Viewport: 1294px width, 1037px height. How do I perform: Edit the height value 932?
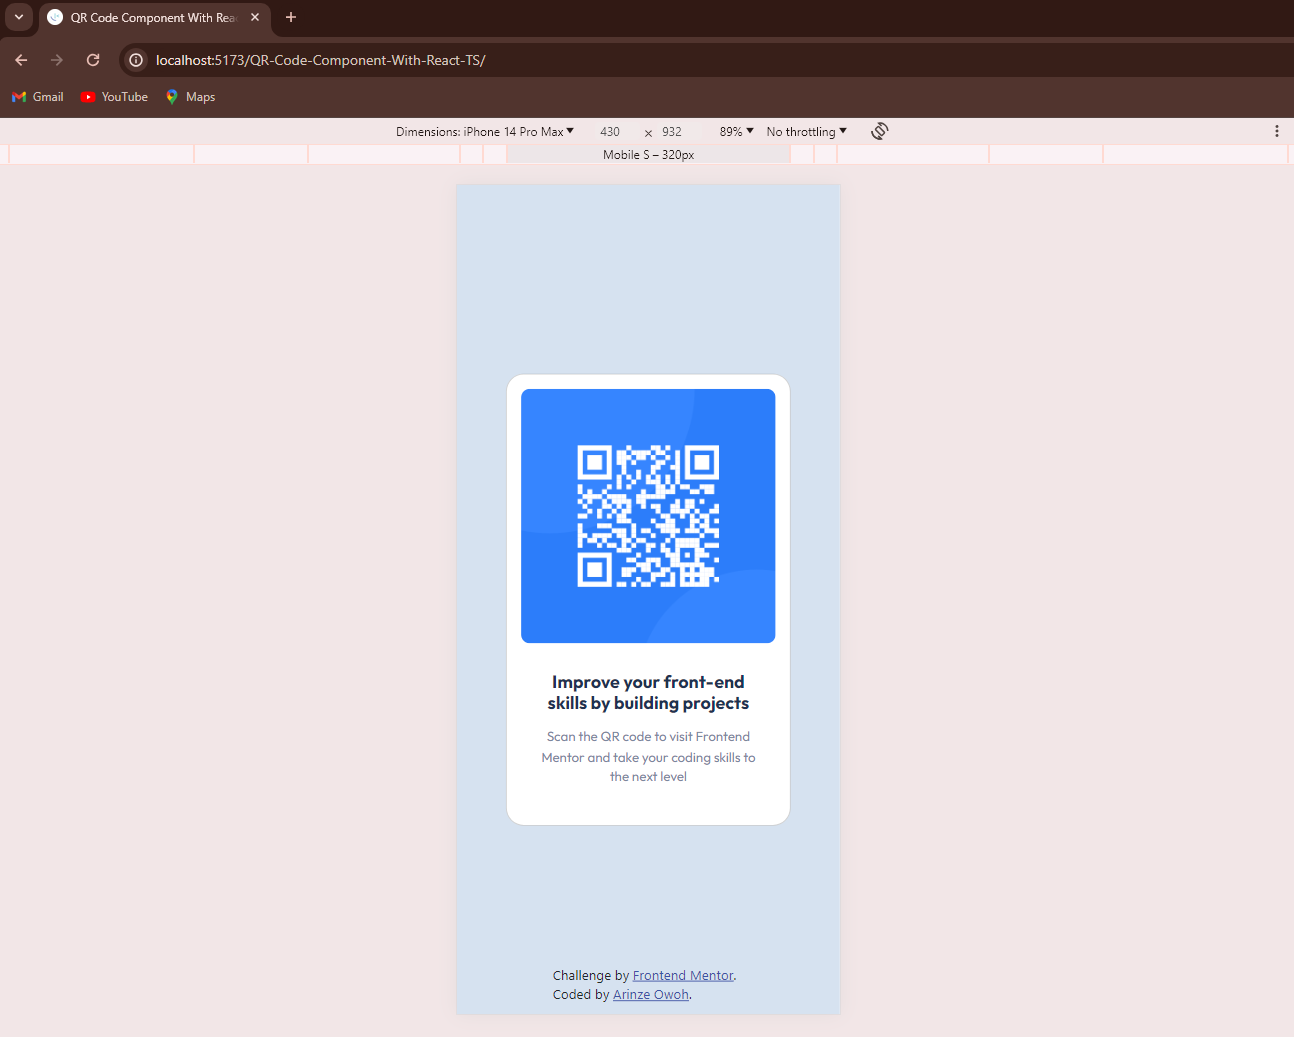tap(672, 132)
